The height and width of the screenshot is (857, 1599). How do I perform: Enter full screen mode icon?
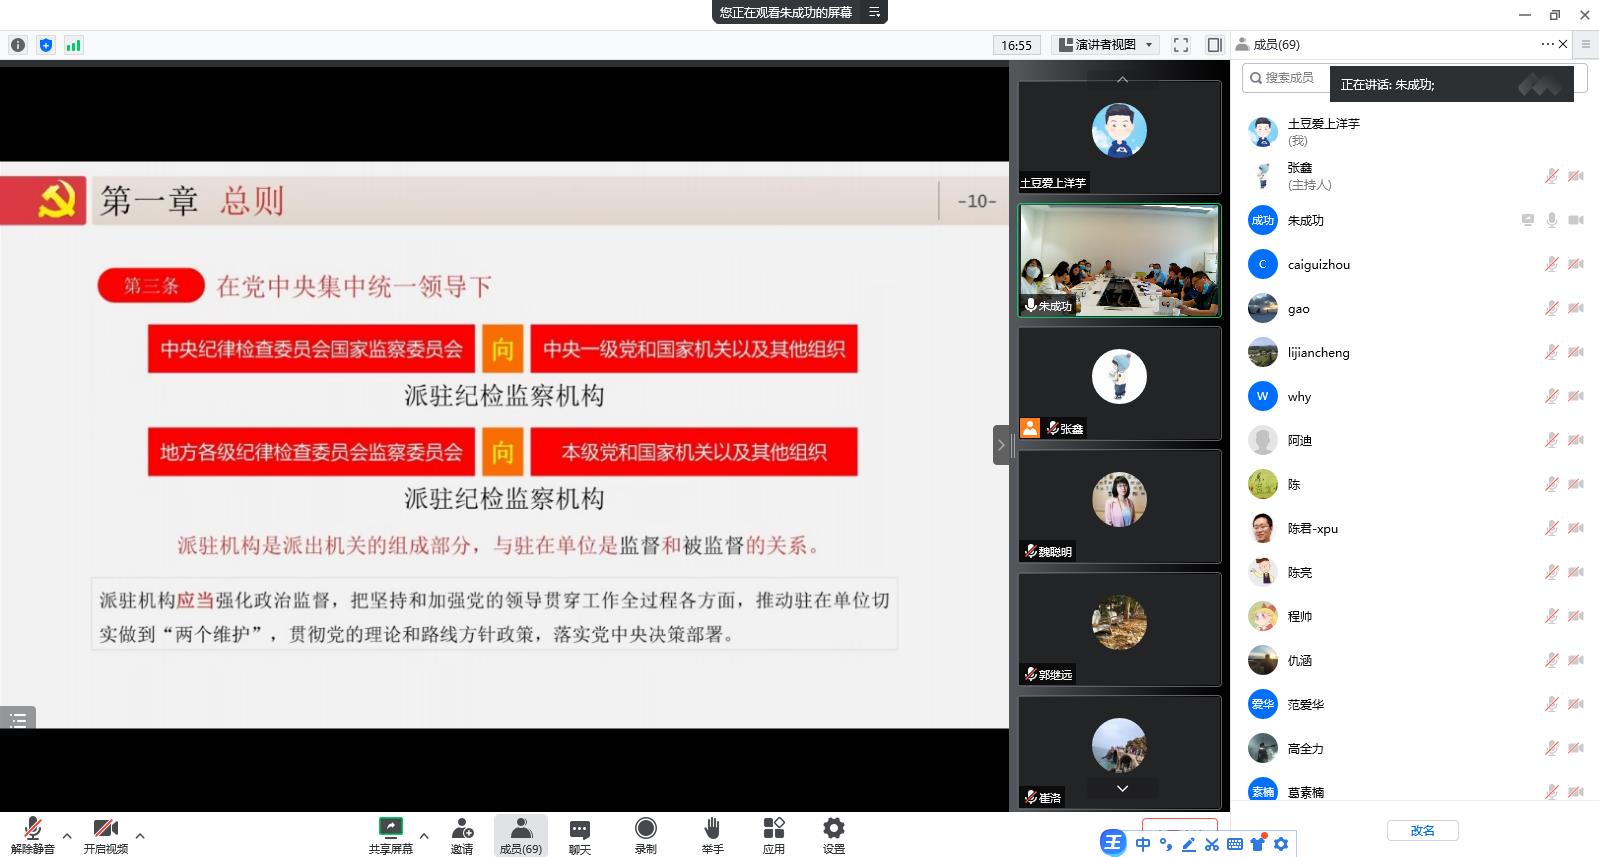1181,45
